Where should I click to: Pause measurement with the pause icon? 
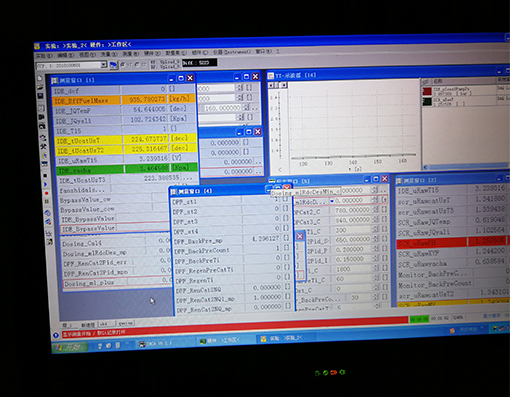[x=47, y=202]
